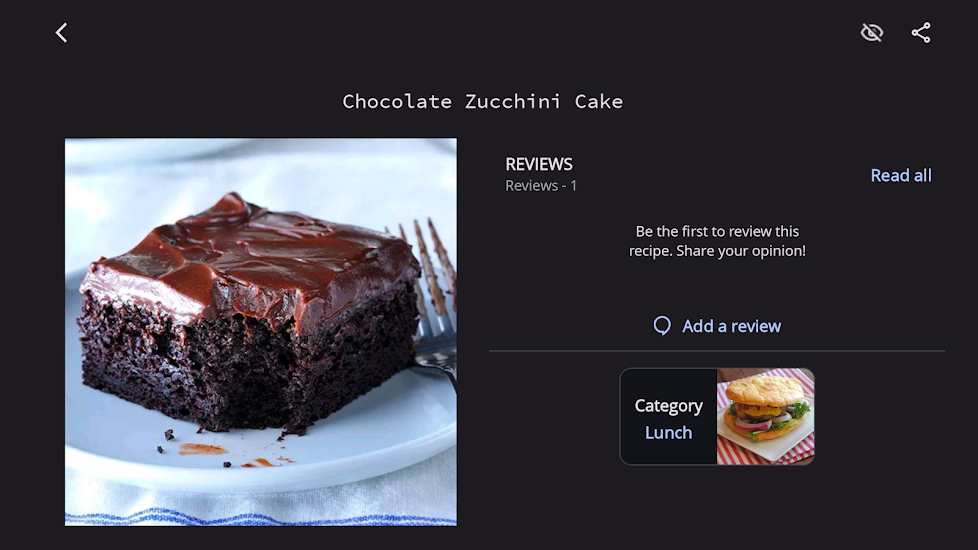The image size is (978, 550).
Task: Open all reviews via Read all
Action: pos(901,175)
